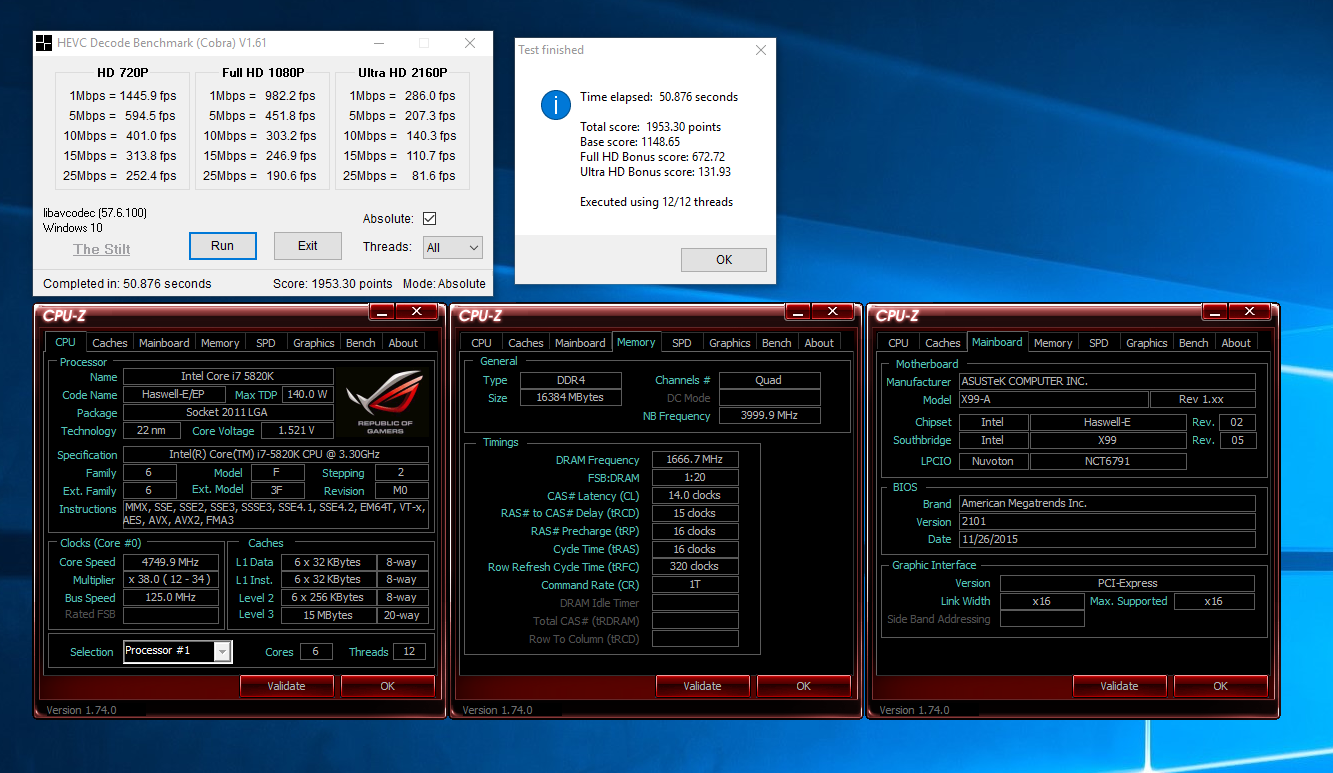Toggle the Absolute checkbox

[x=430, y=219]
